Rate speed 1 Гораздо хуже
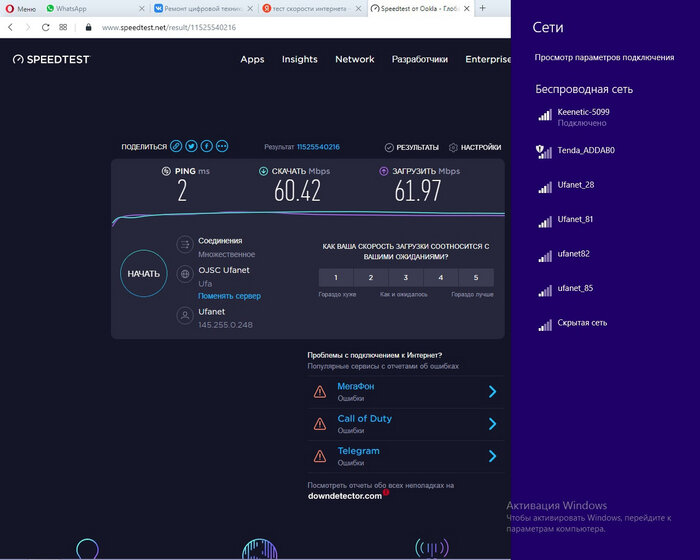This screenshot has height=560, width=700. coord(336,277)
